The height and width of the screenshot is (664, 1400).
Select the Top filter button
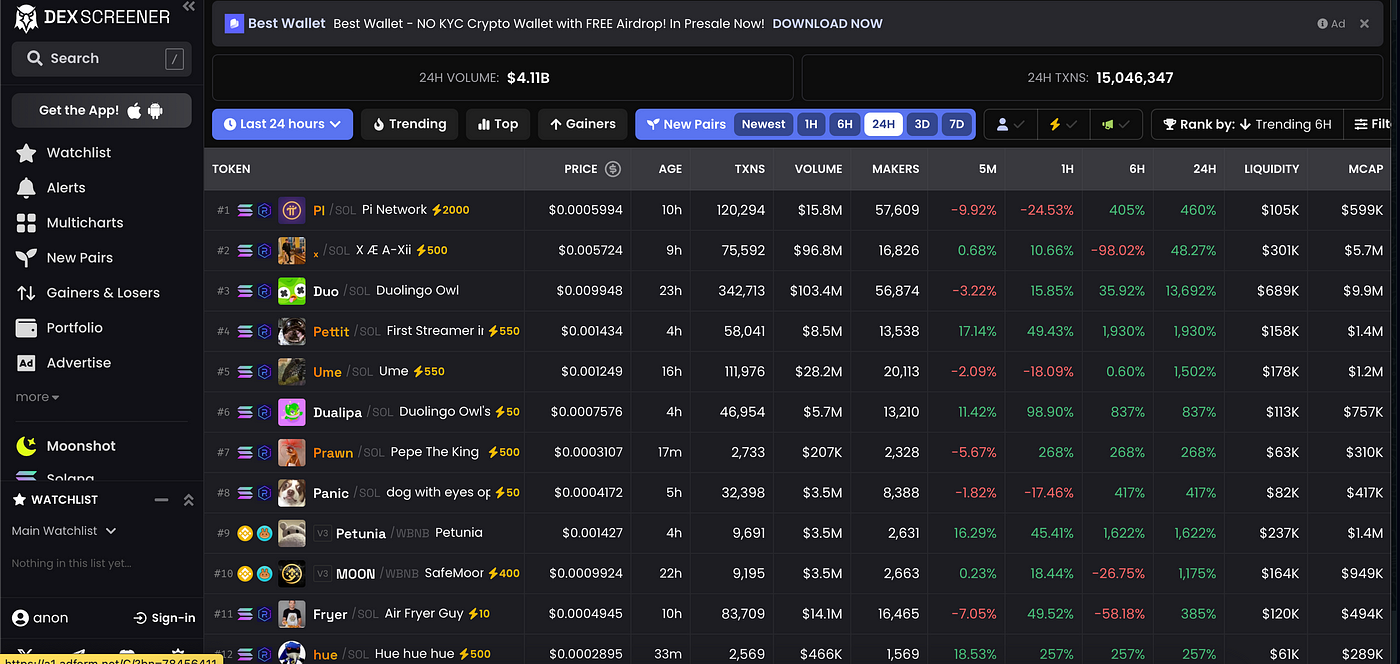click(498, 124)
